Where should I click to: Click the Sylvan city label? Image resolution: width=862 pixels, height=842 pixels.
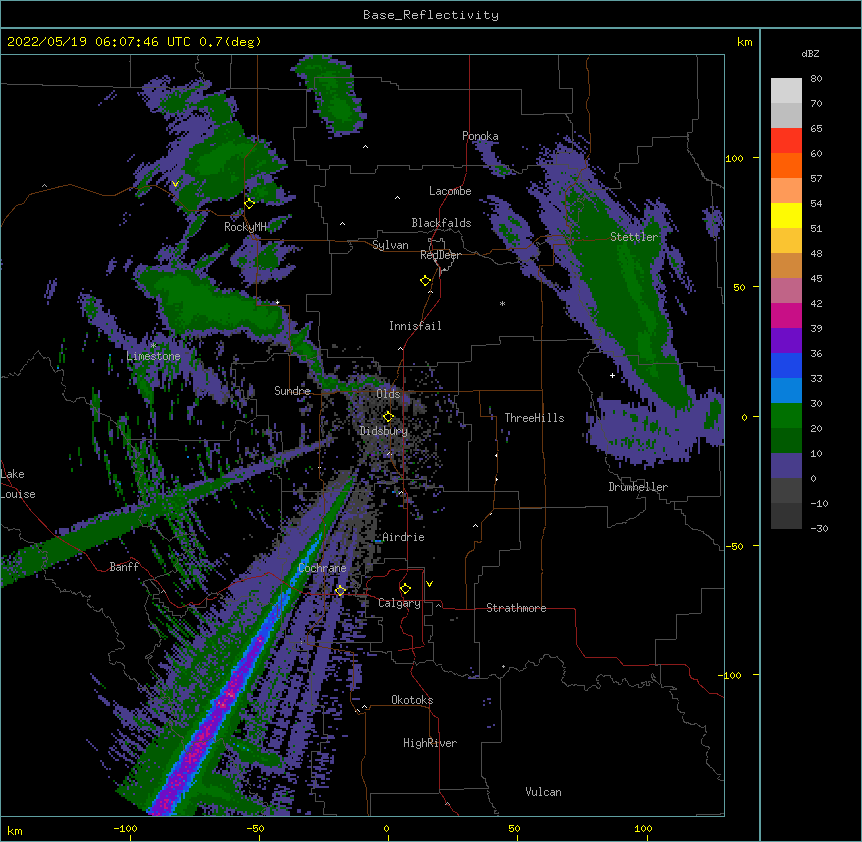point(390,245)
